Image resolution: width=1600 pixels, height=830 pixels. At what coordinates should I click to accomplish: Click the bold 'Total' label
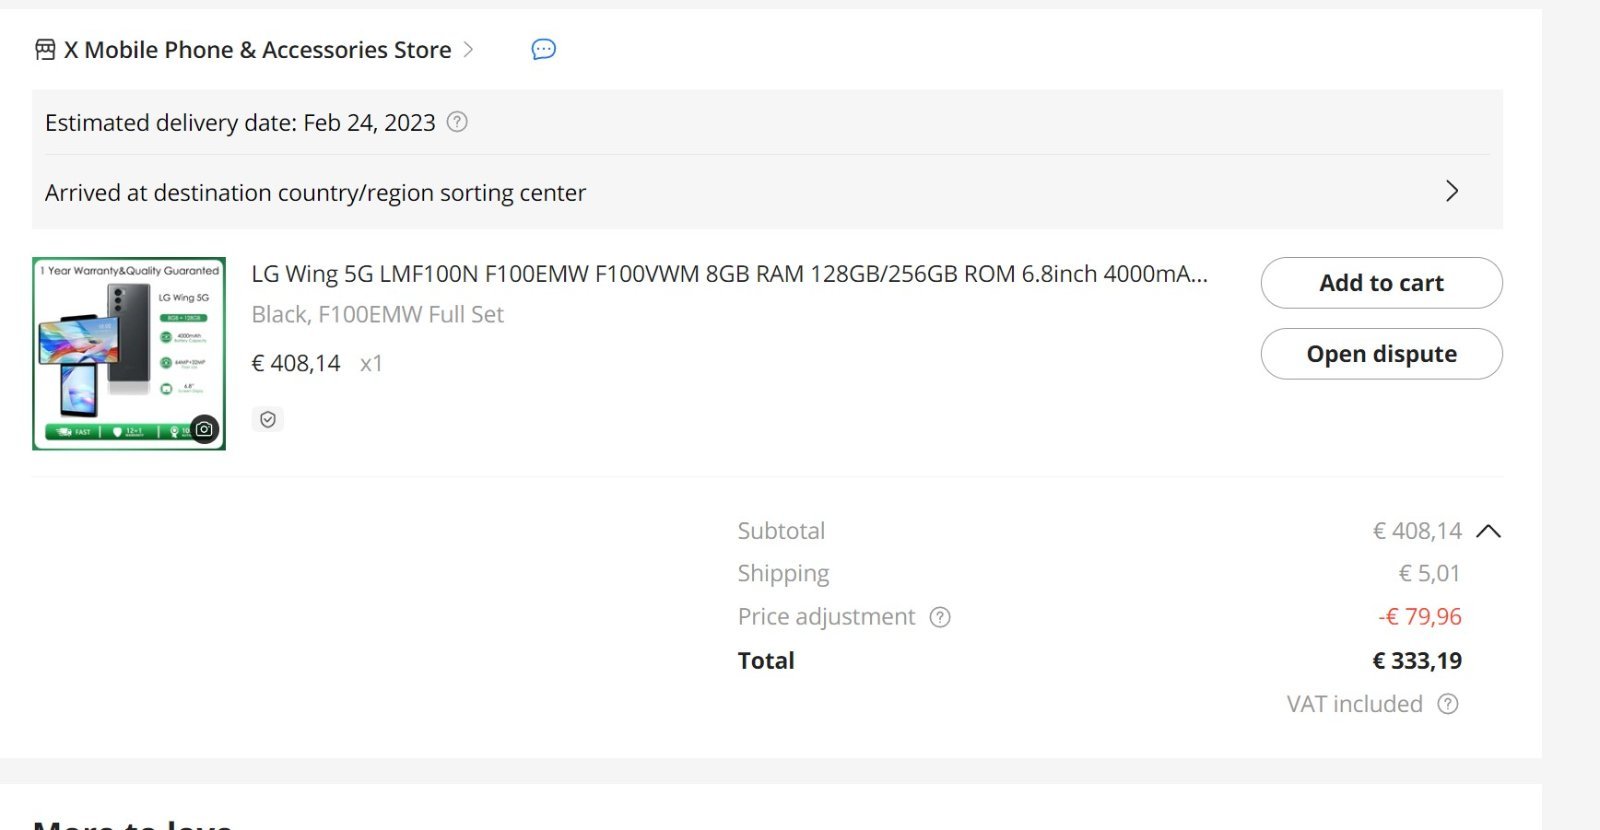tap(766, 661)
